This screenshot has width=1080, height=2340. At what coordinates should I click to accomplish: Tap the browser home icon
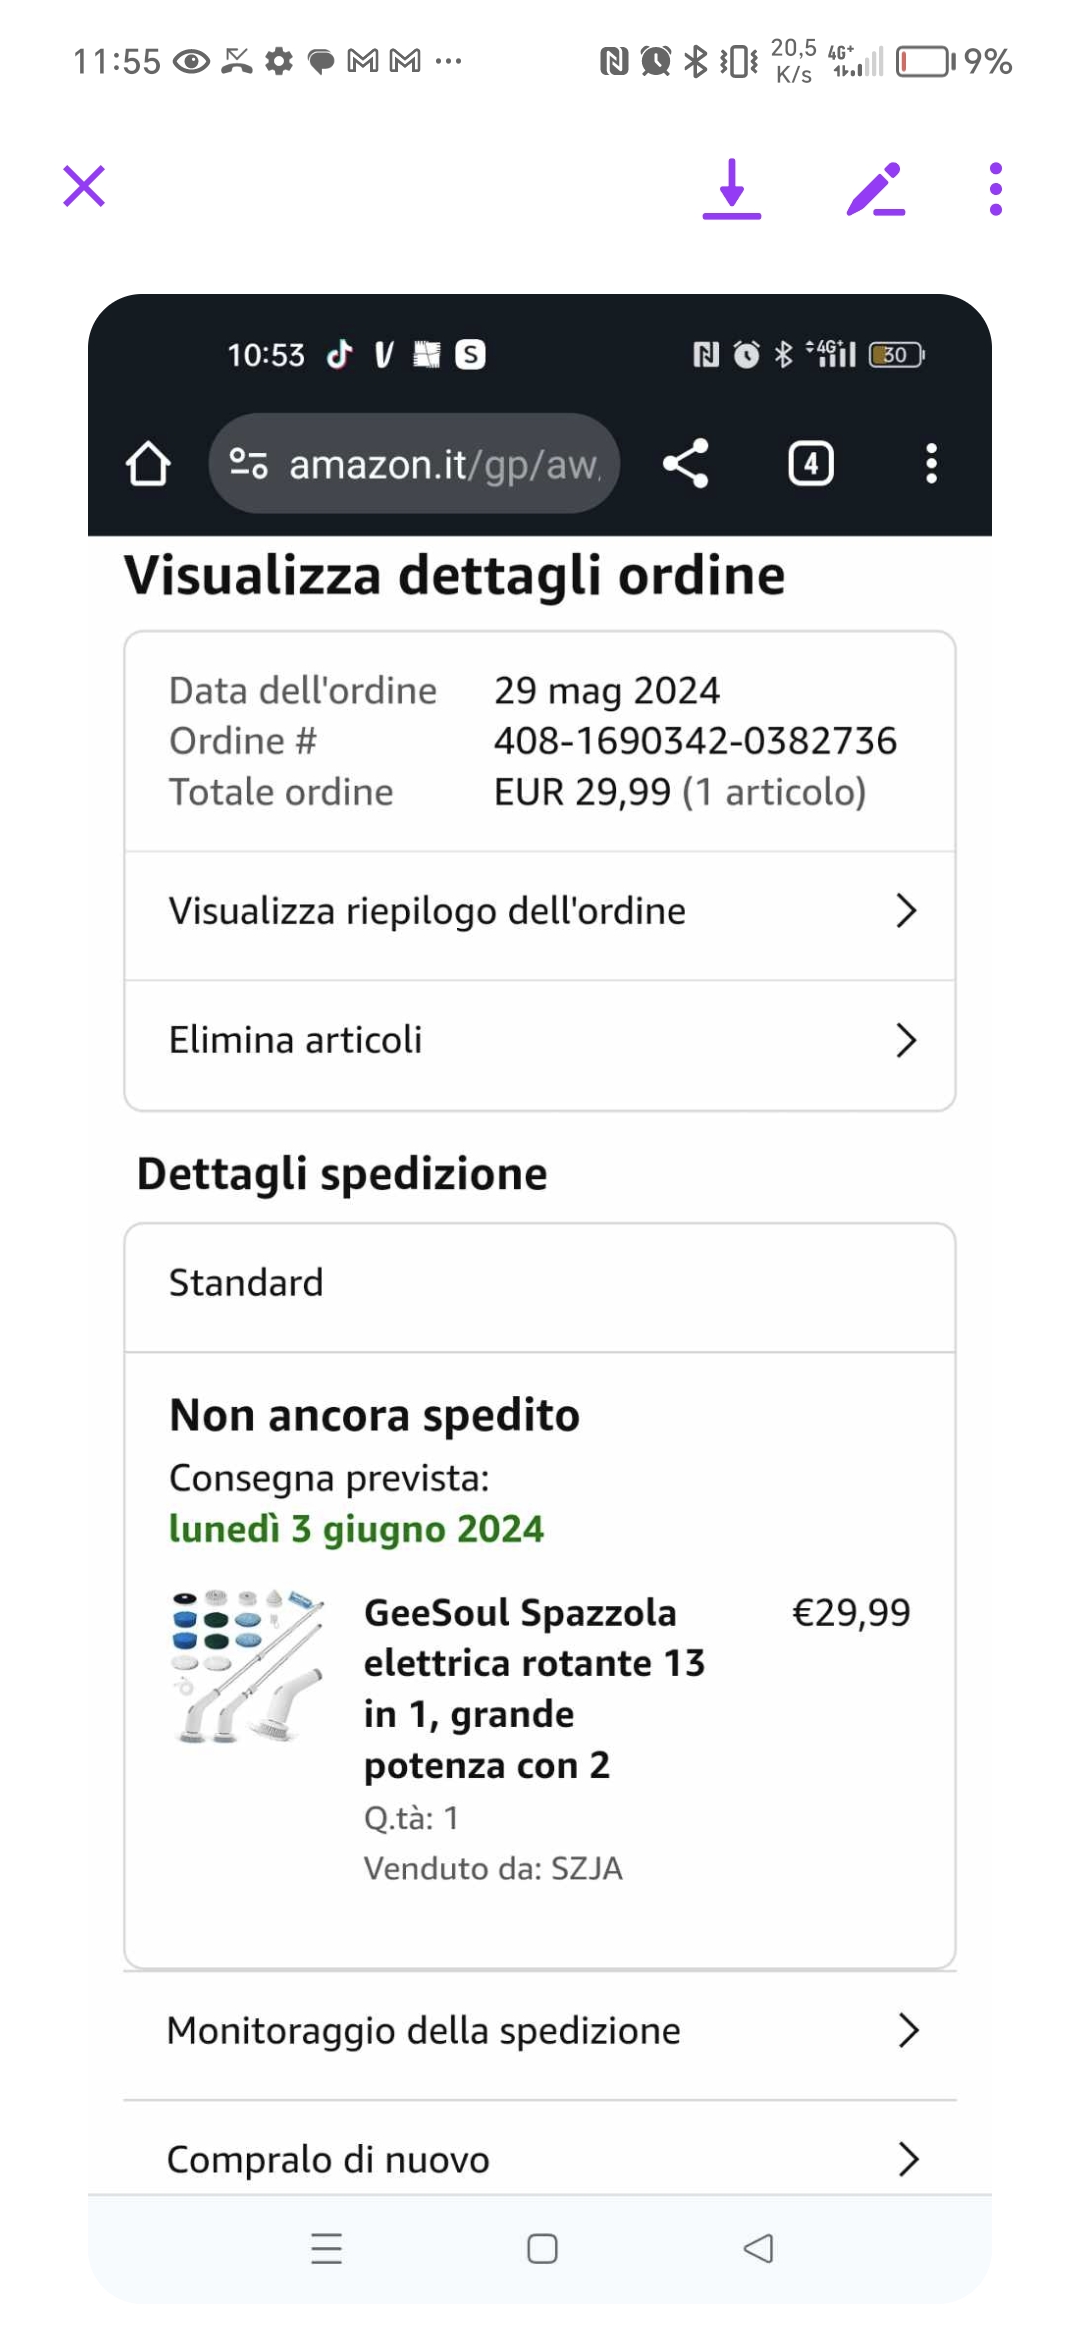click(148, 464)
